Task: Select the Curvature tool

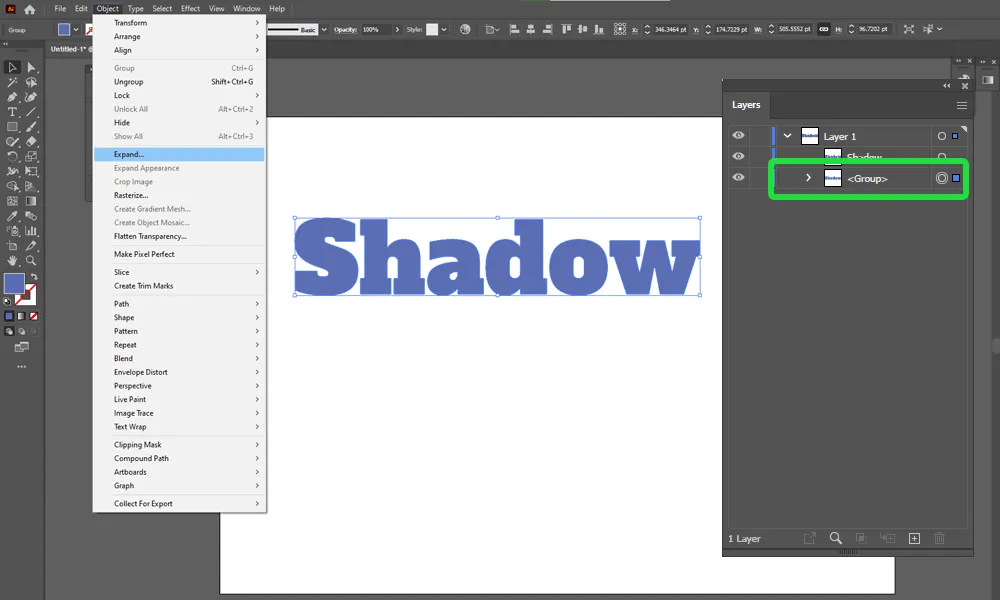Action: click(31, 97)
